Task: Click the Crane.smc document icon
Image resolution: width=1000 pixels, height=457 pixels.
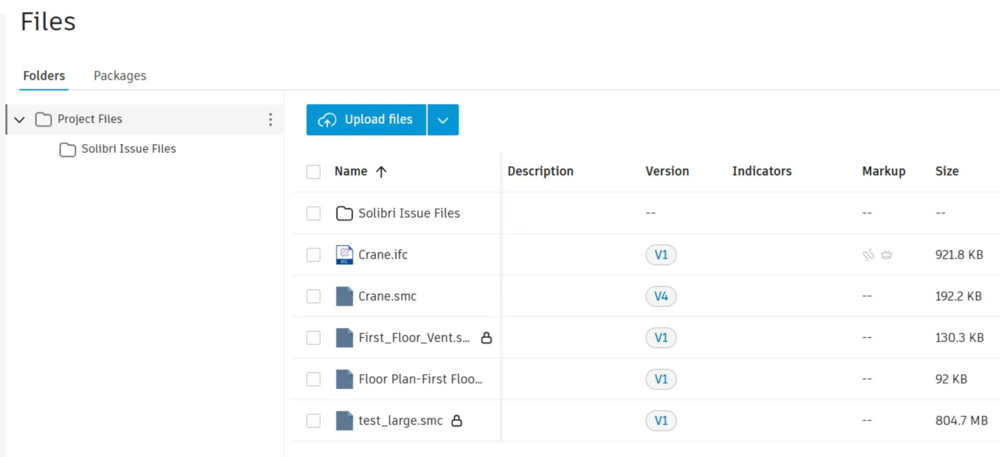Action: click(344, 296)
